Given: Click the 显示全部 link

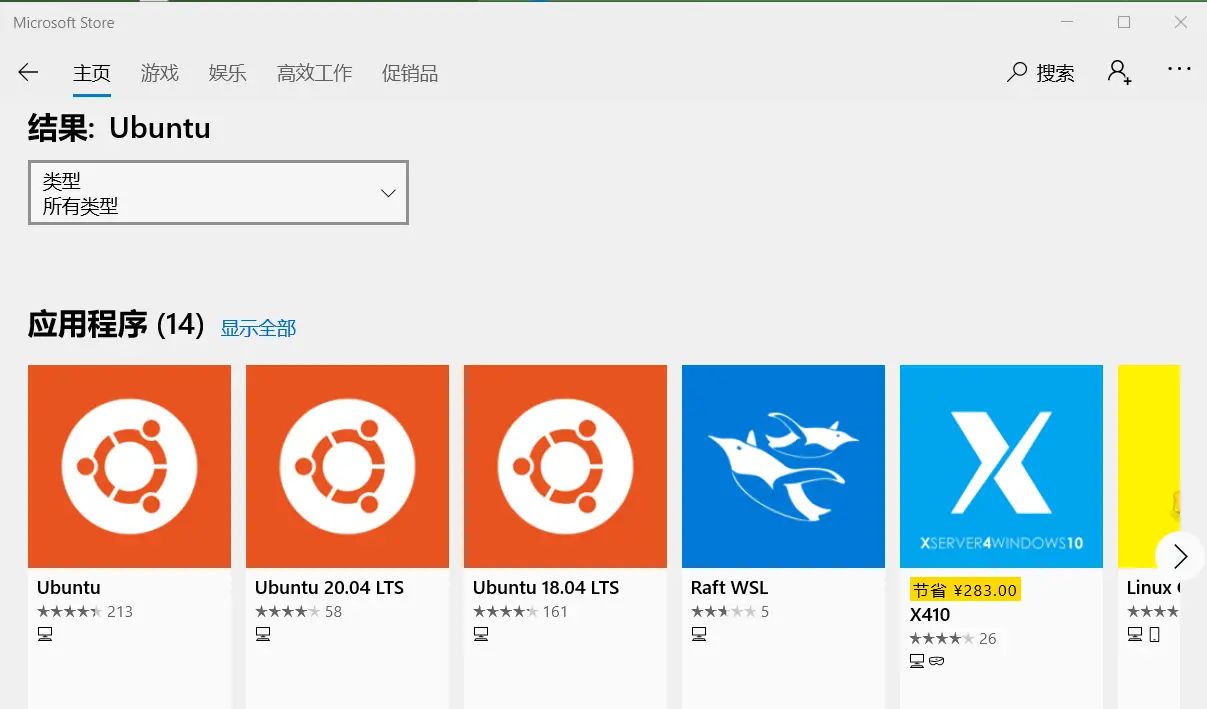Looking at the screenshot, I should [x=258, y=327].
